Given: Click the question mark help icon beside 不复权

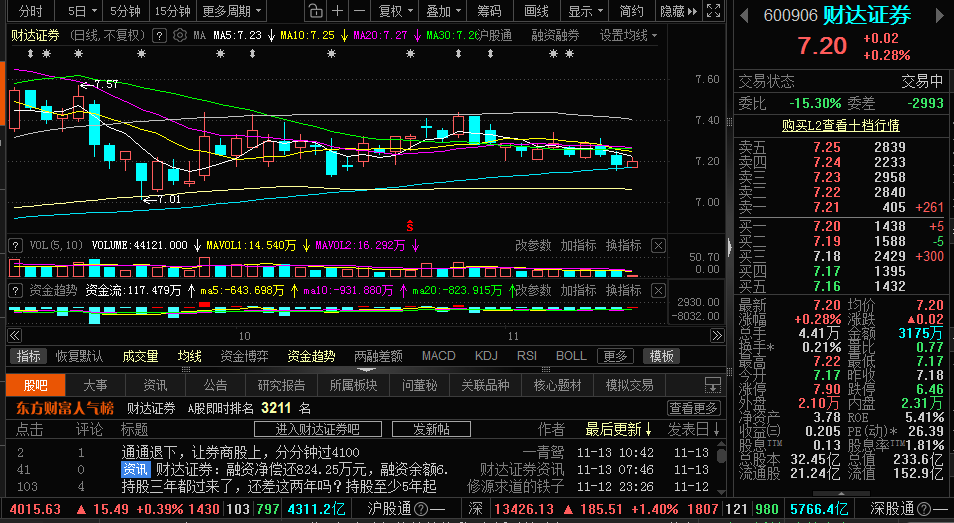Looking at the screenshot, I should point(159,36).
